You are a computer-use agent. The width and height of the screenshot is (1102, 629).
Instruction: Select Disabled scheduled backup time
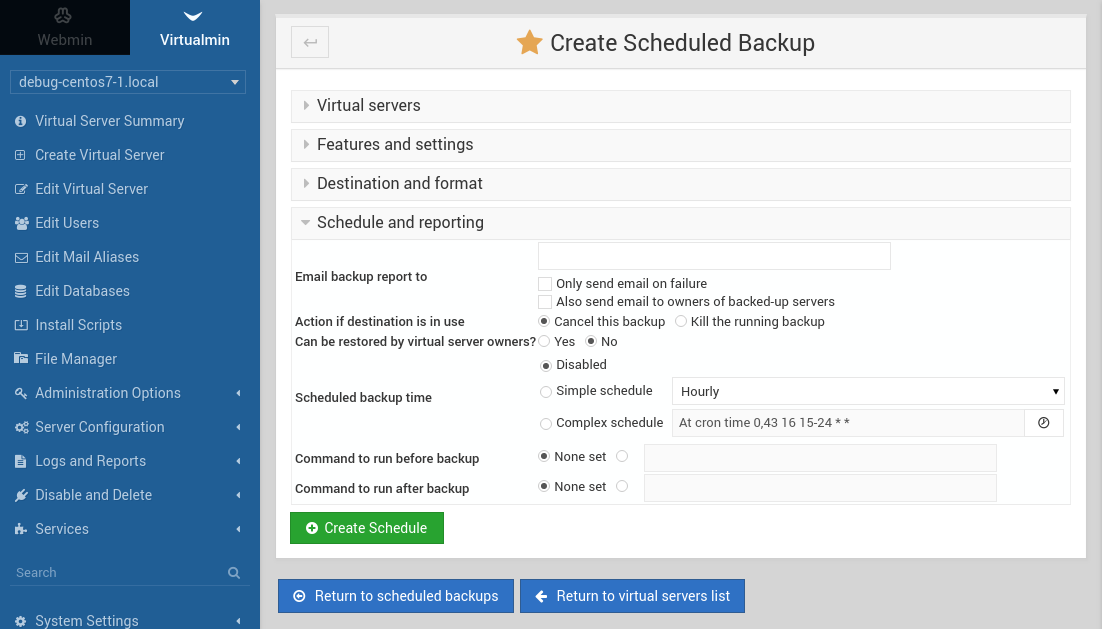coord(545,365)
